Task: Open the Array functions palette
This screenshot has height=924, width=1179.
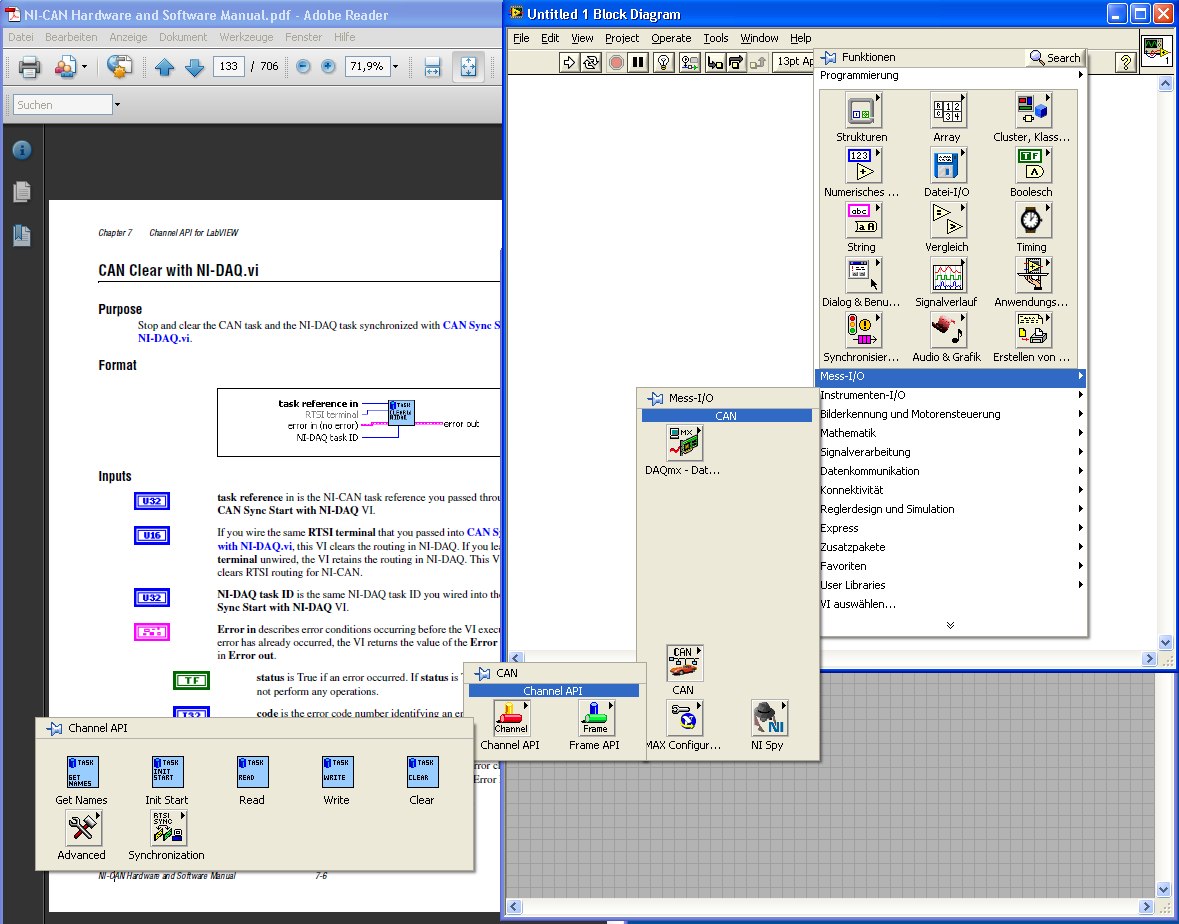Action: click(947, 111)
